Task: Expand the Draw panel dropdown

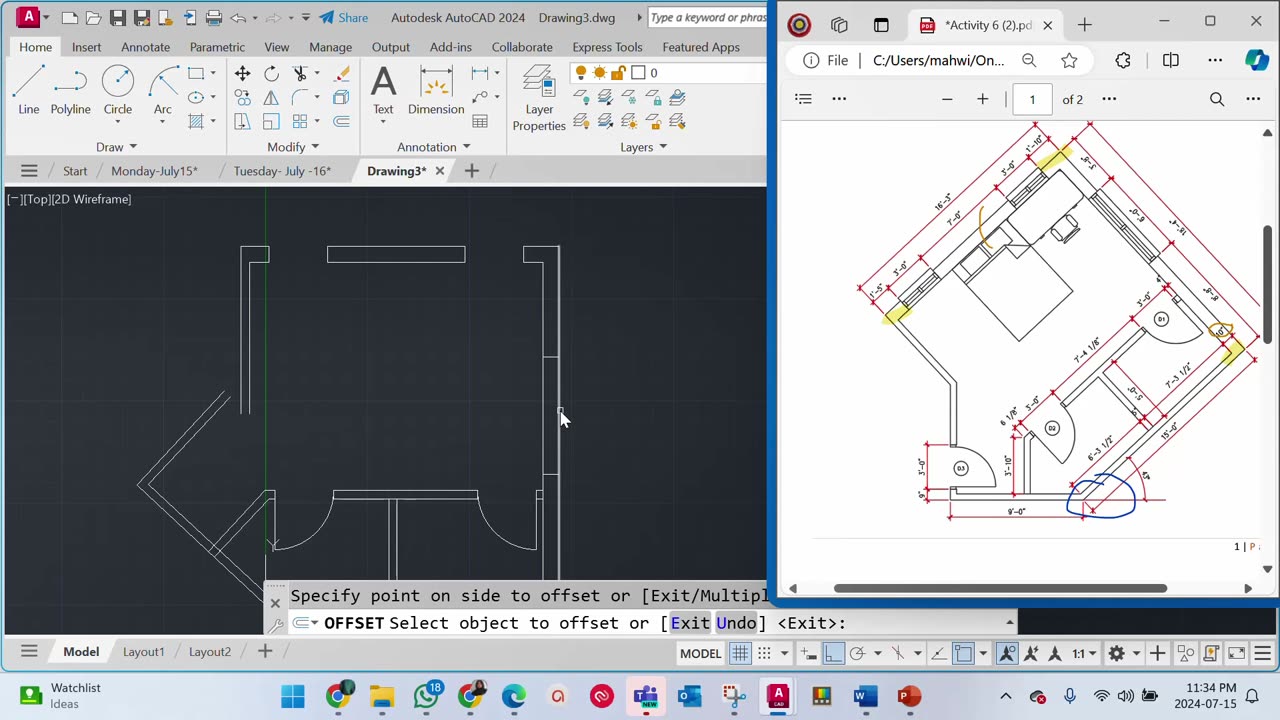Action: pos(117,147)
